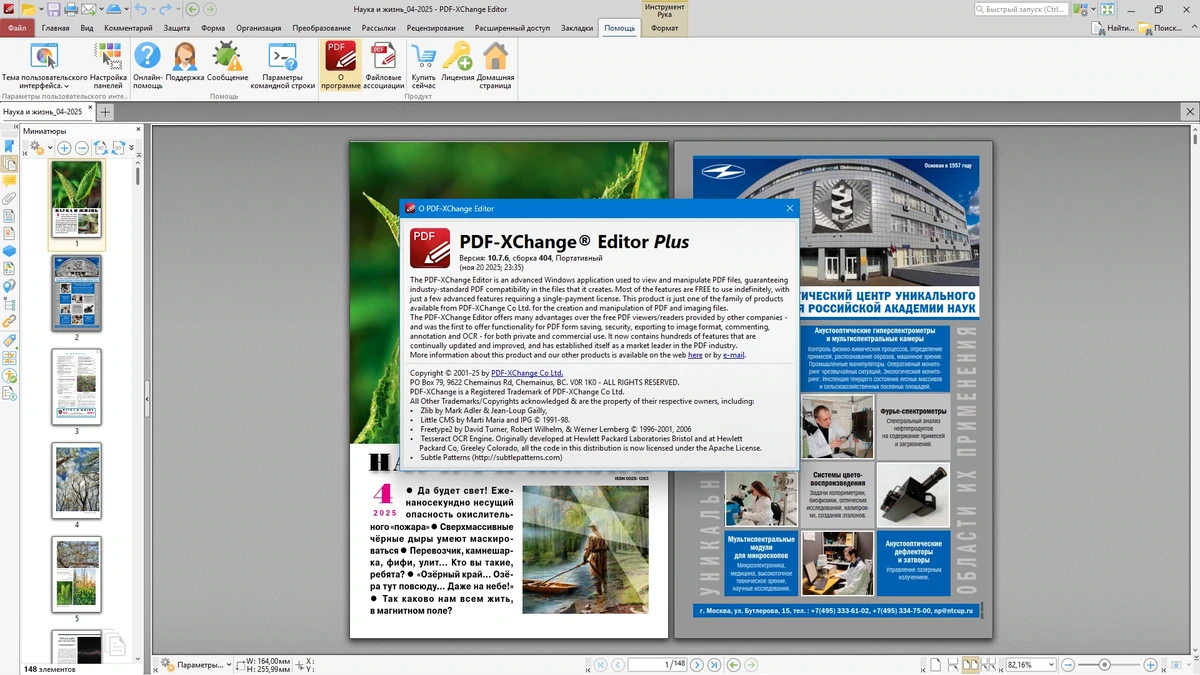Select page 2 thumbnail

tap(76, 293)
